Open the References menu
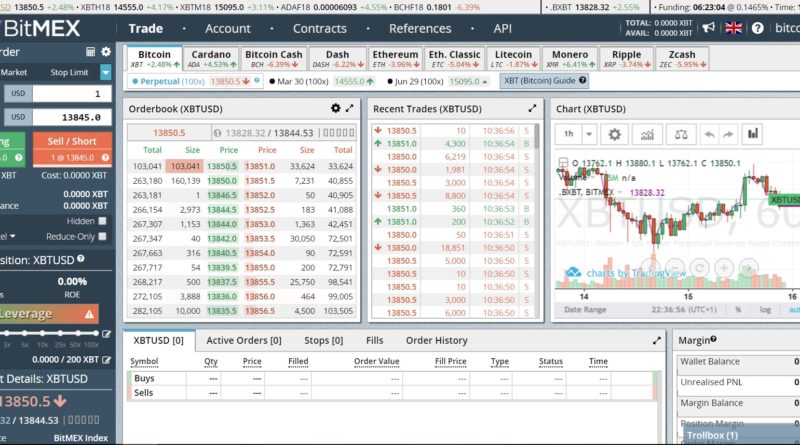Screen dimensions: 800x445 [420, 29]
